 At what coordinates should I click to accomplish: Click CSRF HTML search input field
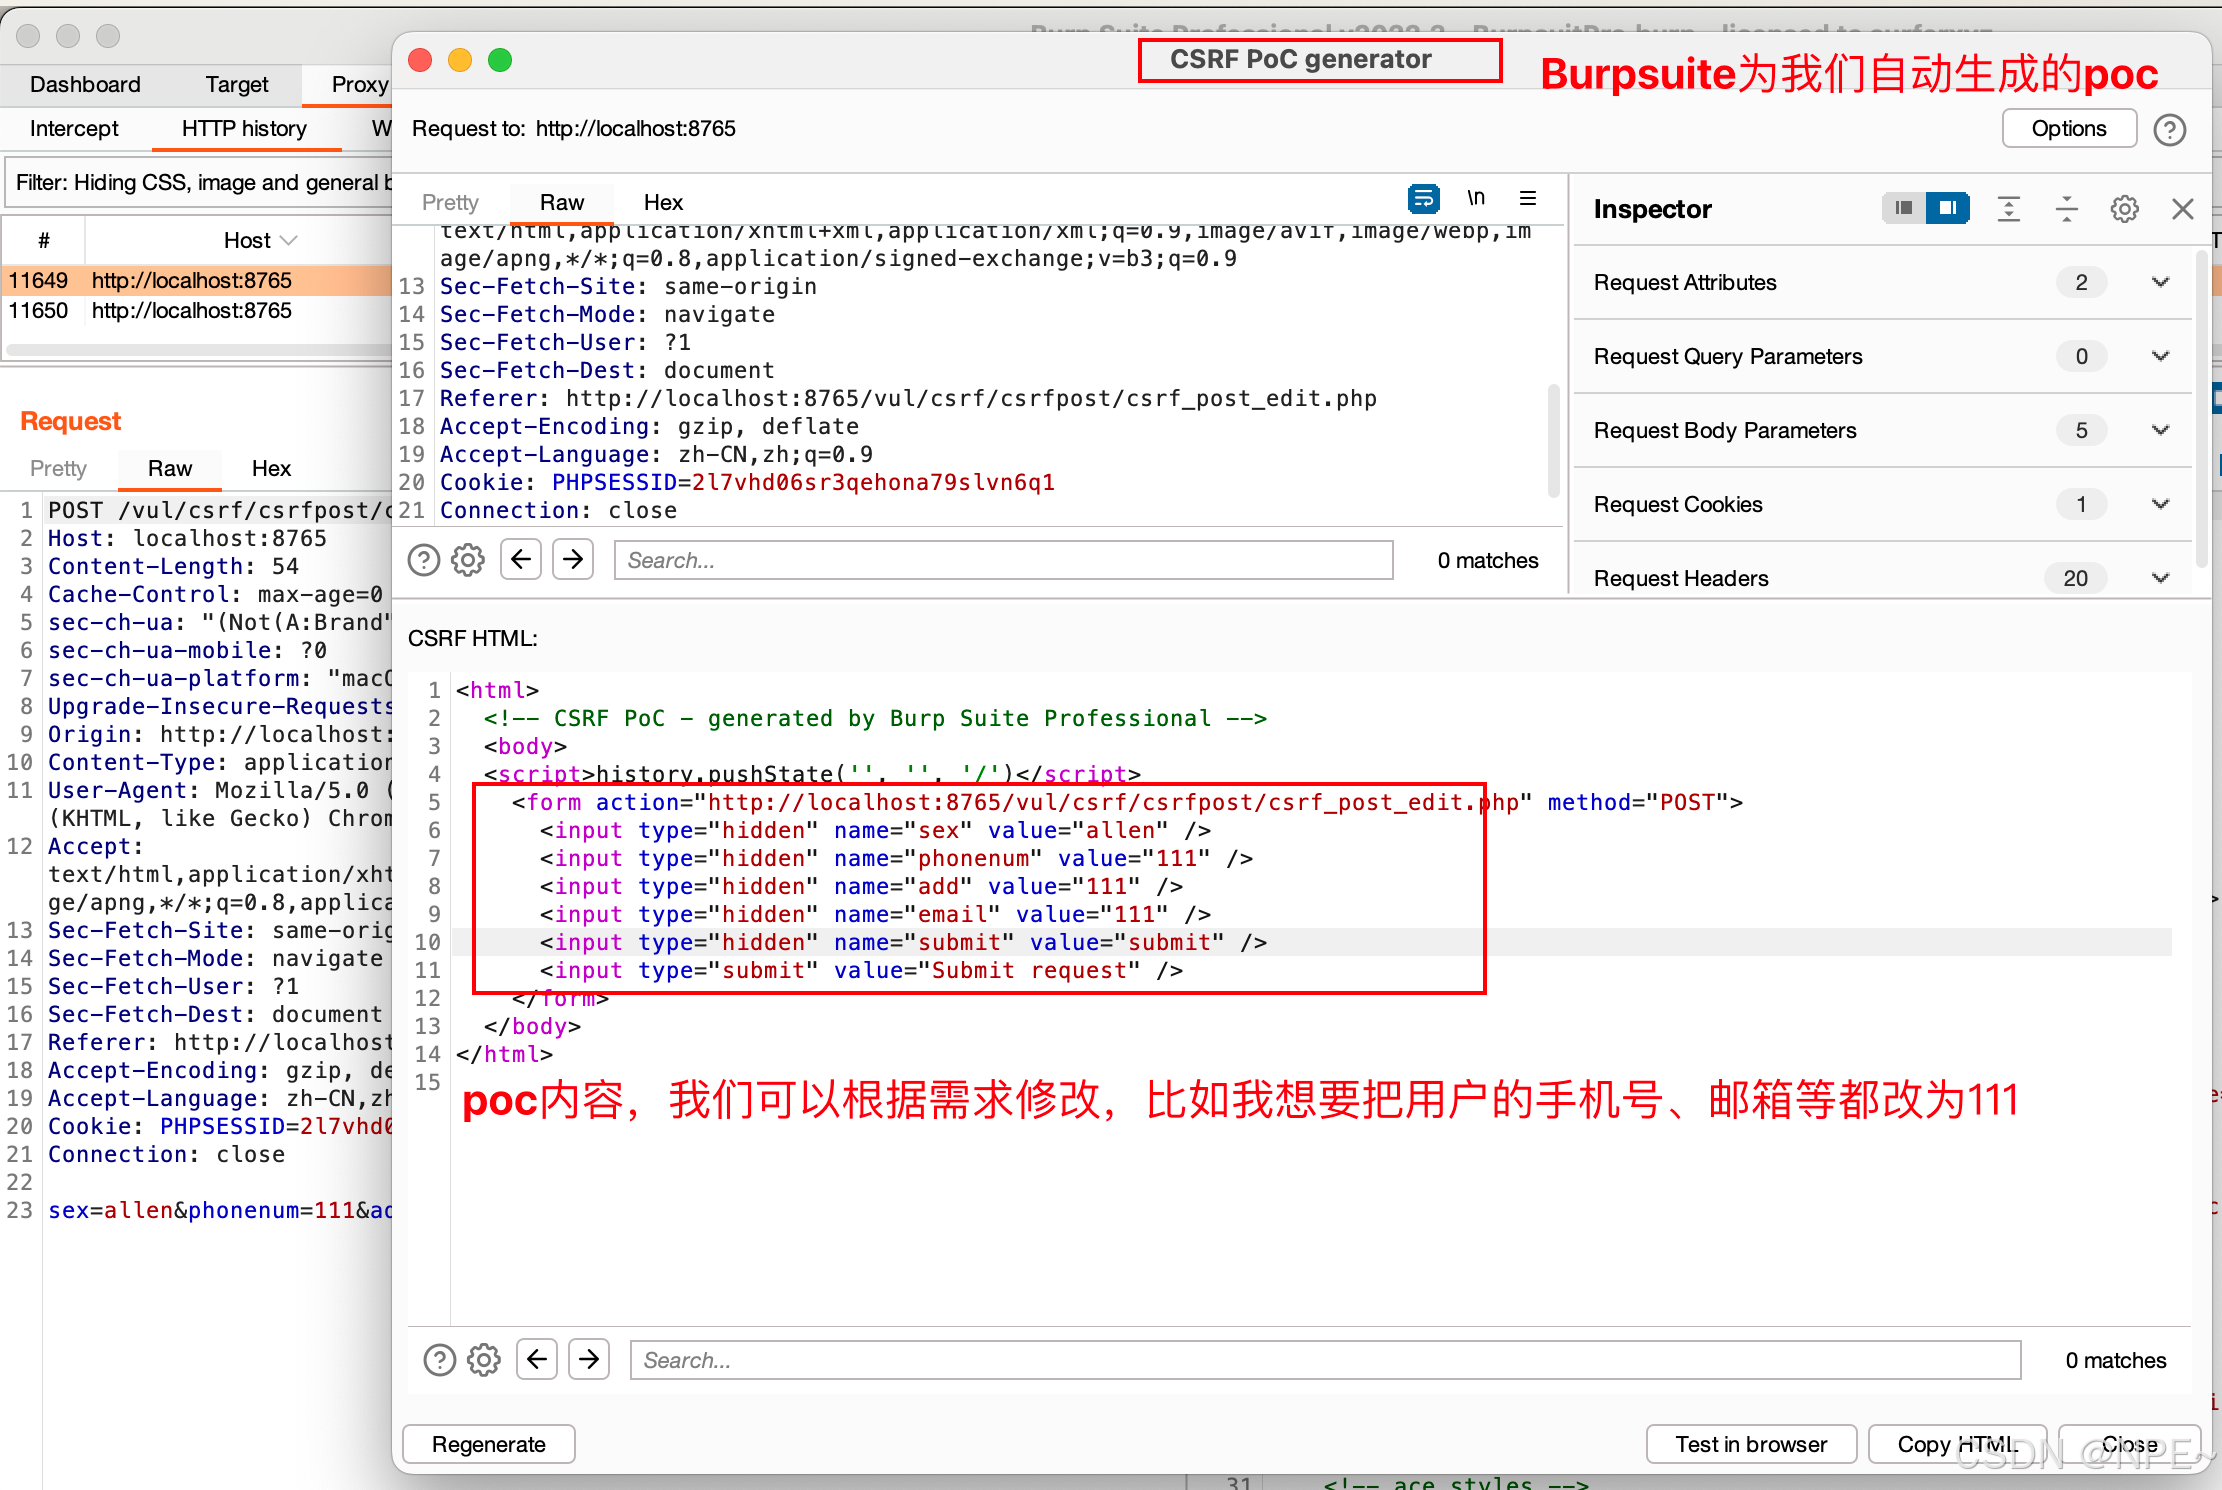point(1324,1360)
